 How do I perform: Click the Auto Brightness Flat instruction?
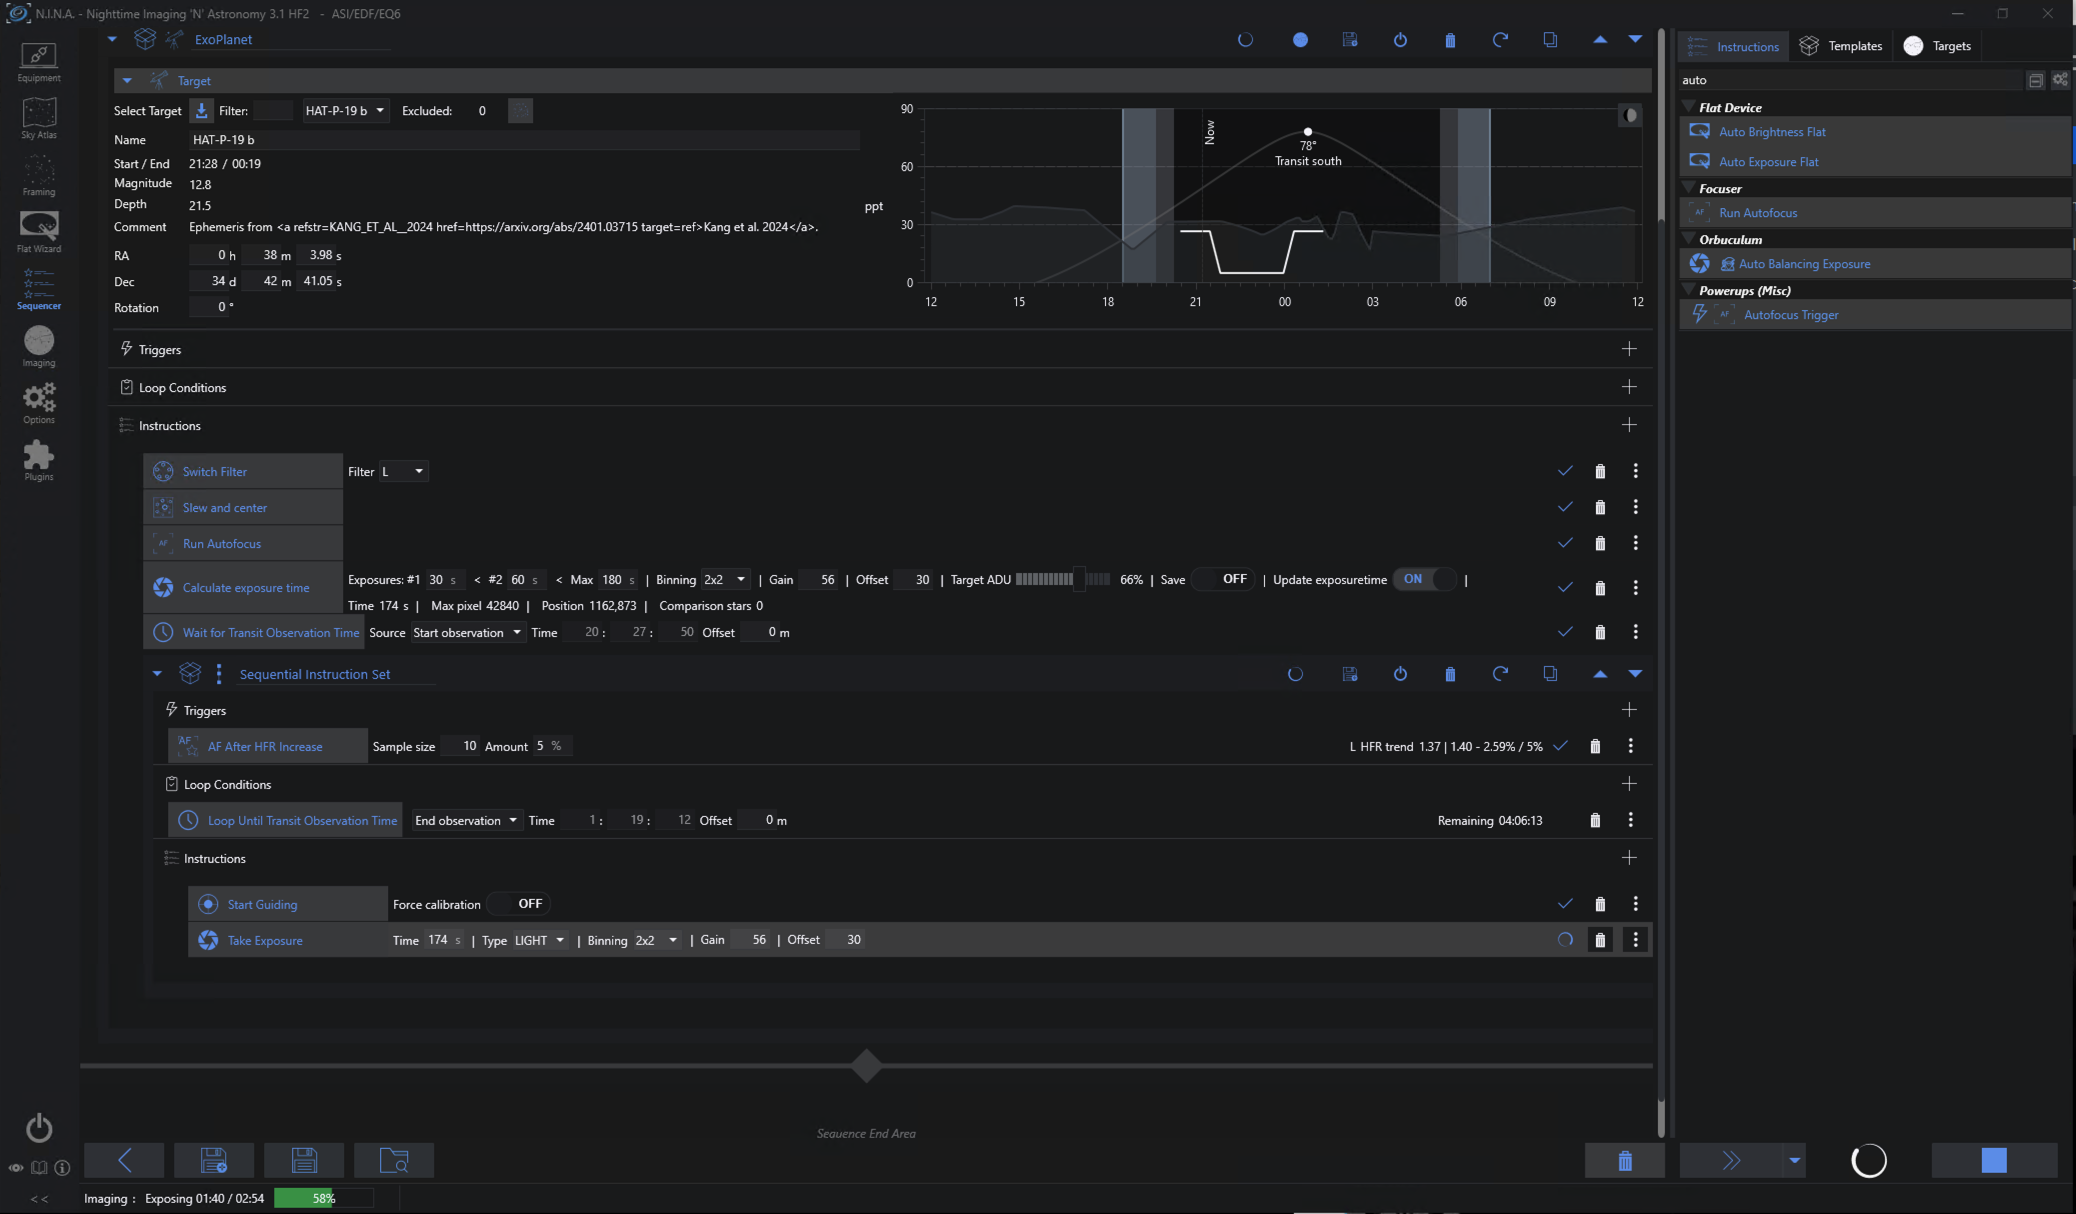click(x=1771, y=132)
